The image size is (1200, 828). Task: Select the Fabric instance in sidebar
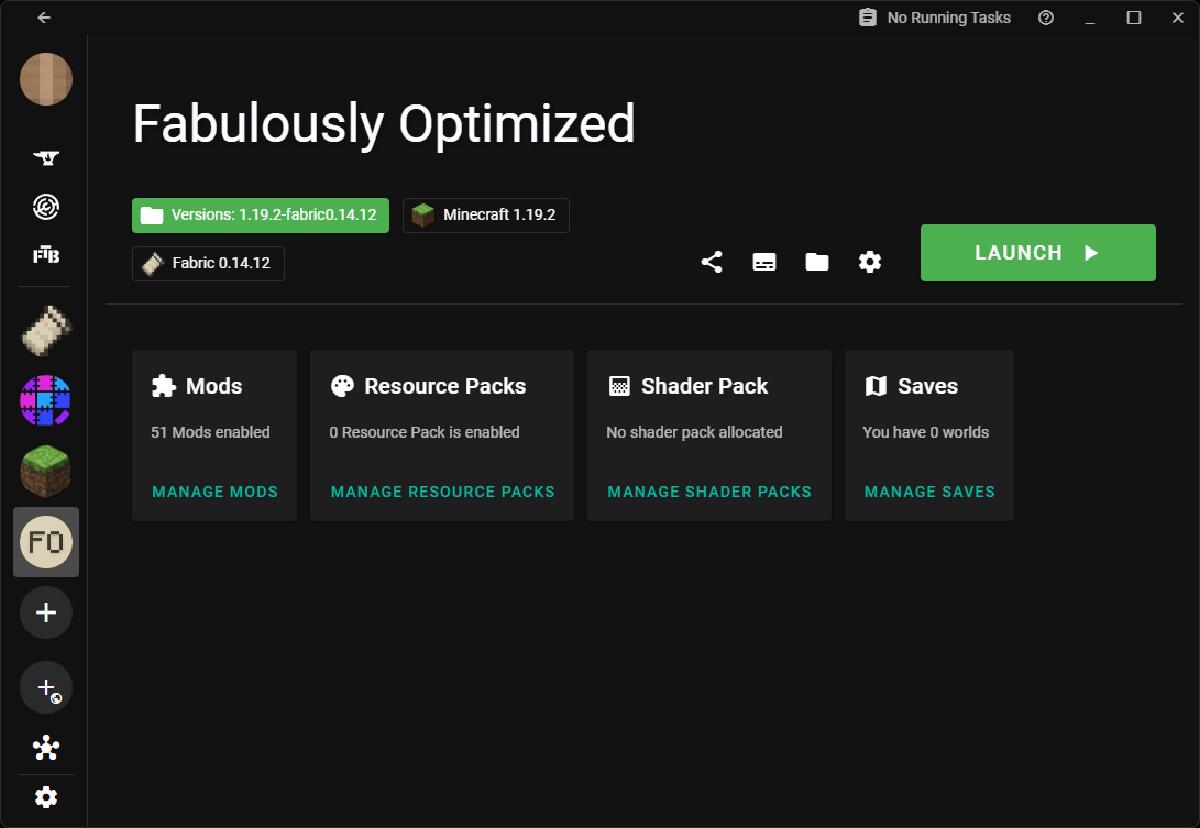point(46,333)
